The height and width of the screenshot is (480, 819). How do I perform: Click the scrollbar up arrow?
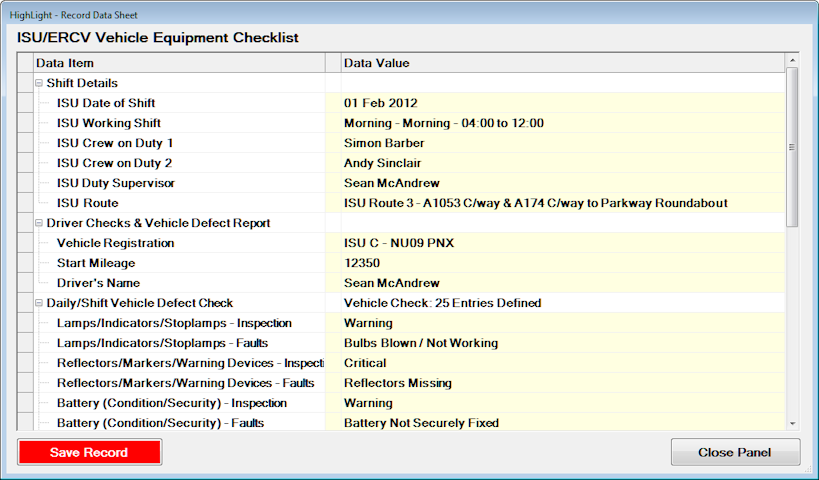792,62
